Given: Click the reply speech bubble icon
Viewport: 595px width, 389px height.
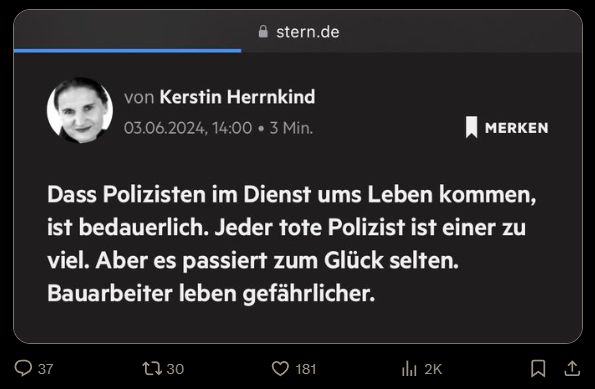Looking at the screenshot, I should (23, 368).
